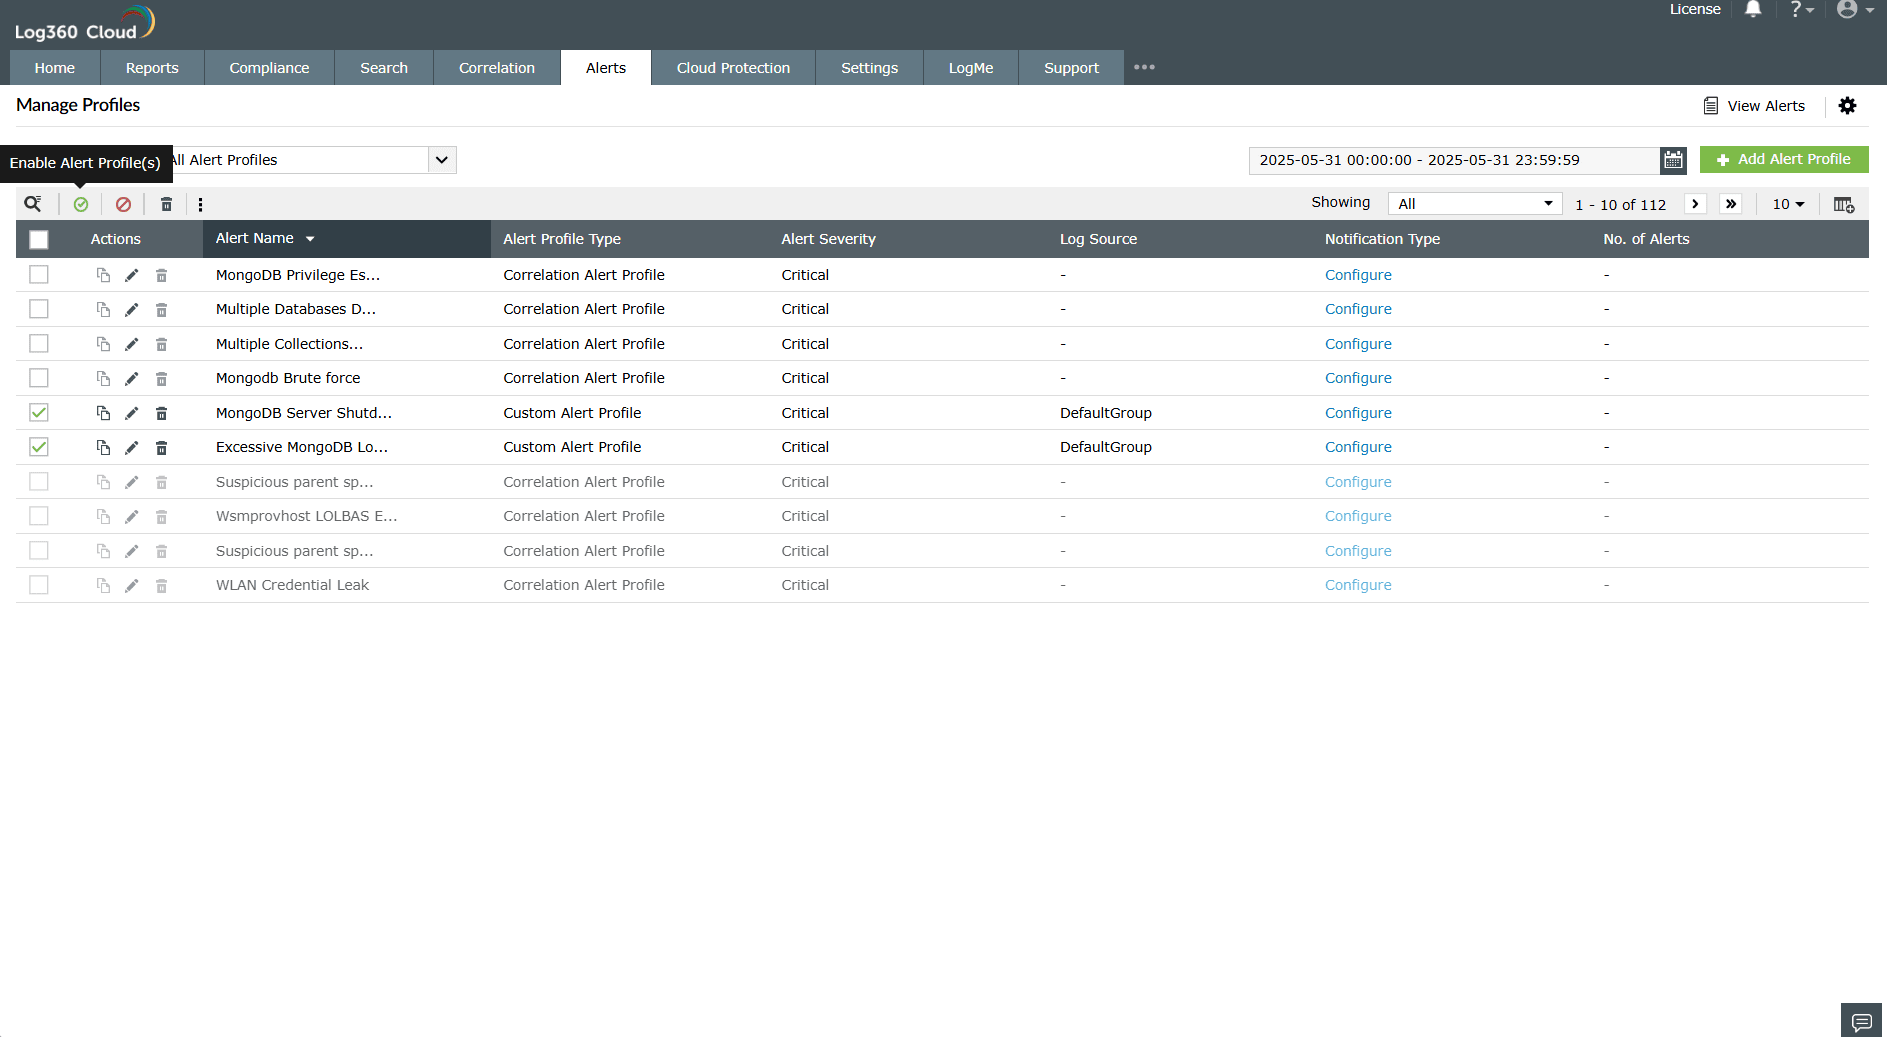Configure notifications for Mongodb Brute force

pyautogui.click(x=1358, y=378)
